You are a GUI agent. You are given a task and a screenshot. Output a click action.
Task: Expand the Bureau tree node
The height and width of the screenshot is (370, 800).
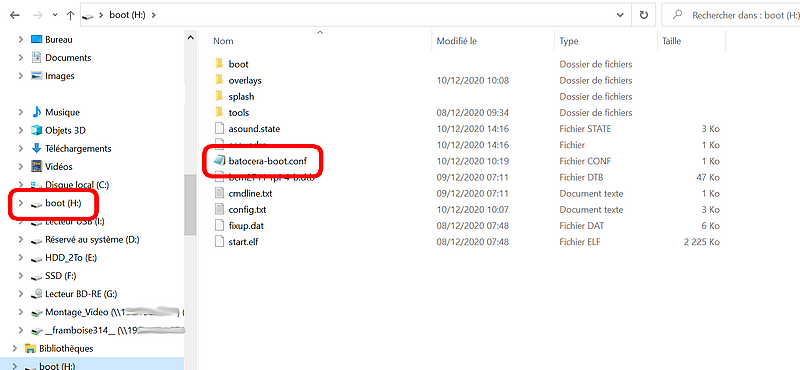point(20,39)
